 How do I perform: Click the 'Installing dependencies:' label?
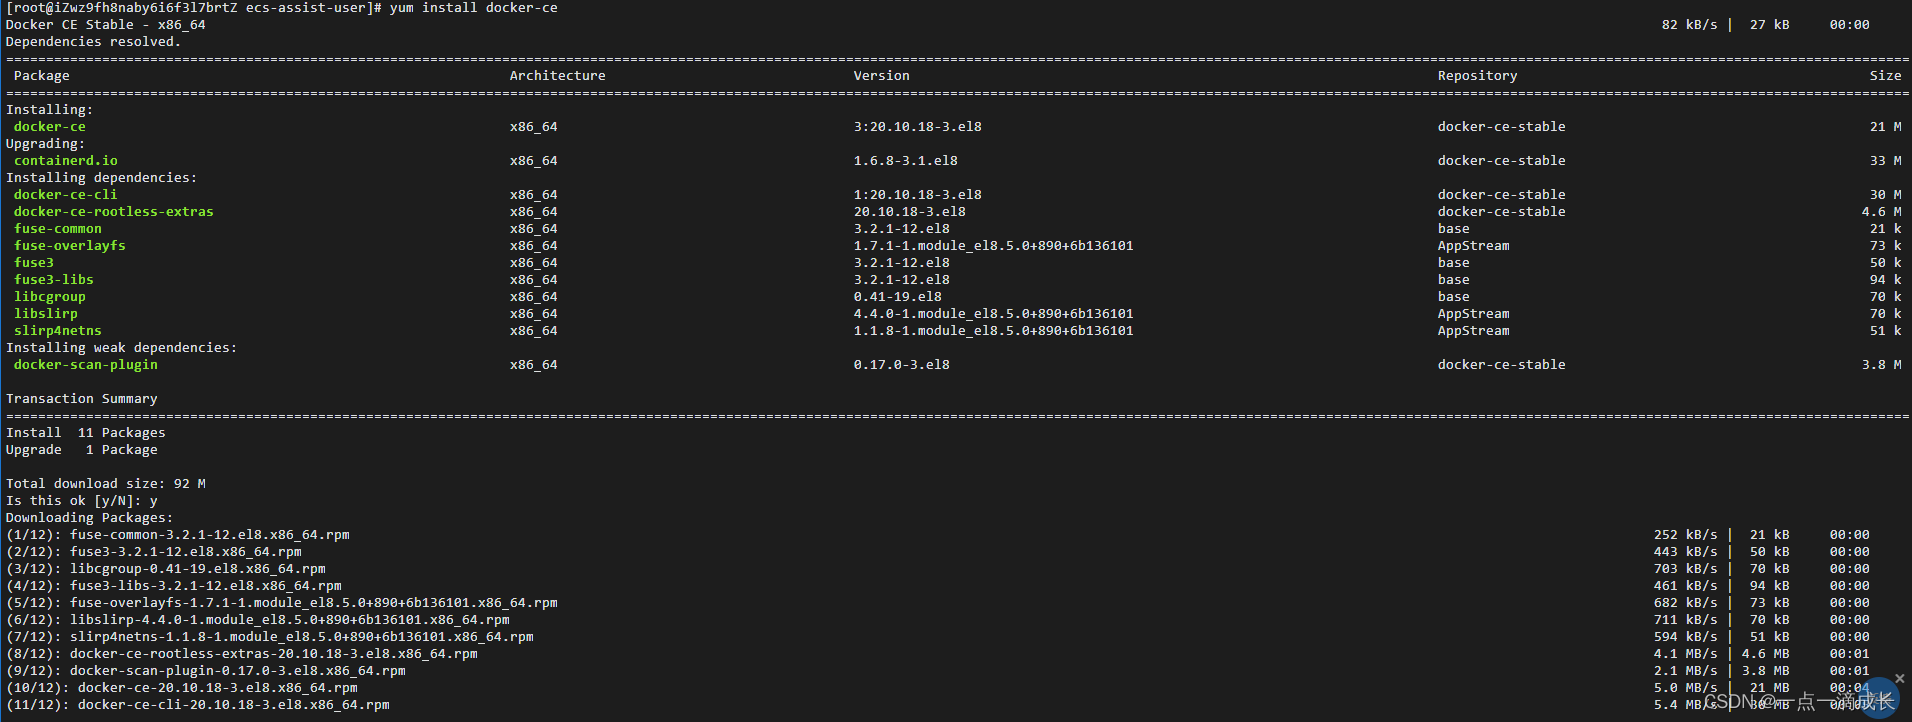pyautogui.click(x=102, y=178)
